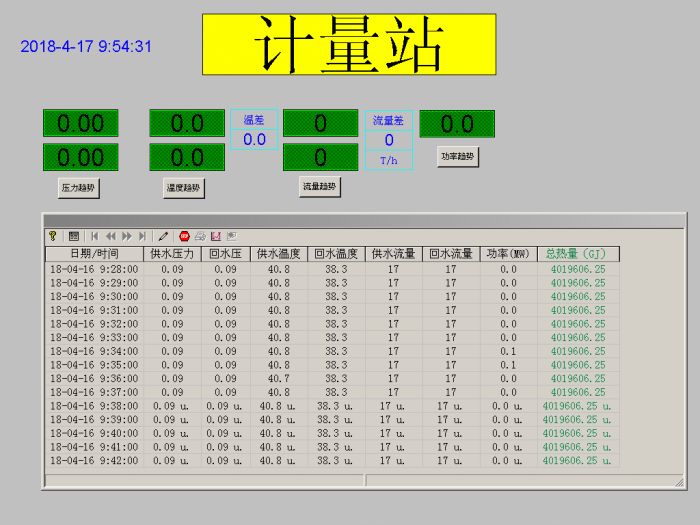Open the 功率趋势 trend view
The height and width of the screenshot is (525, 700).
pyautogui.click(x=457, y=157)
